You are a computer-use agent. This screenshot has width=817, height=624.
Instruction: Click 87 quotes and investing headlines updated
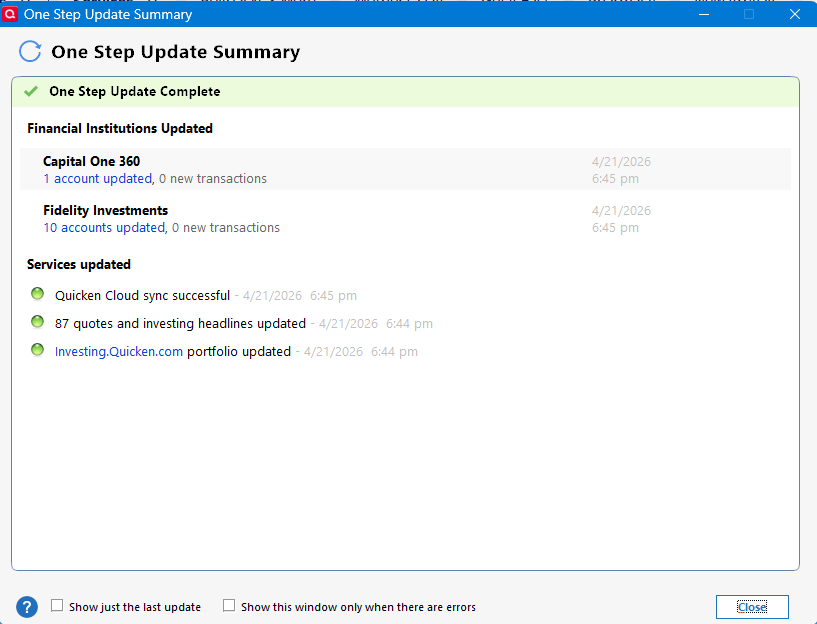pyautogui.click(x=180, y=323)
